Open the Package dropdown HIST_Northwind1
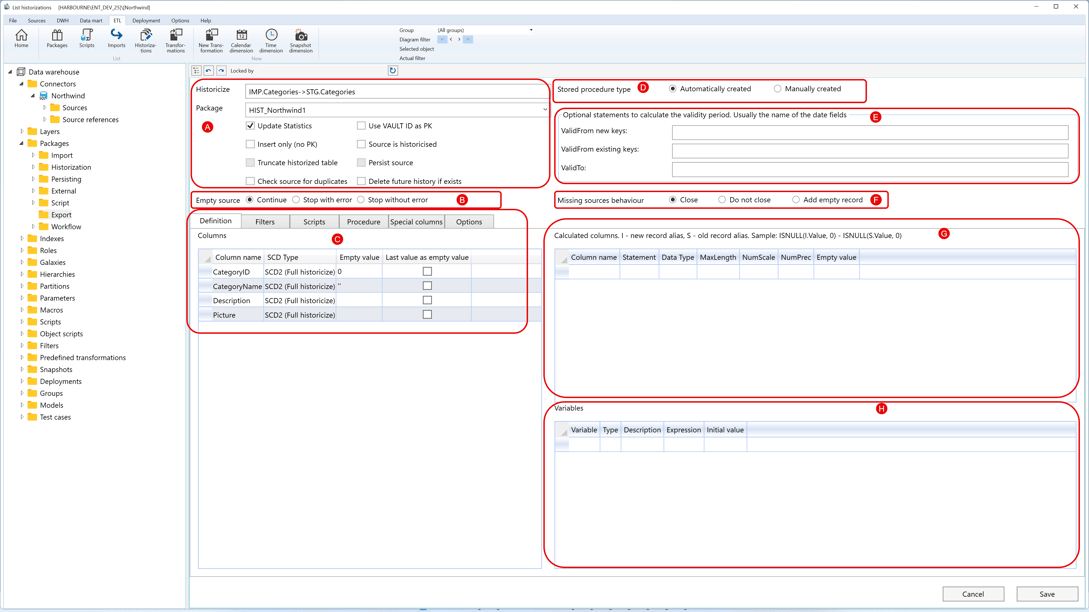 click(x=544, y=110)
